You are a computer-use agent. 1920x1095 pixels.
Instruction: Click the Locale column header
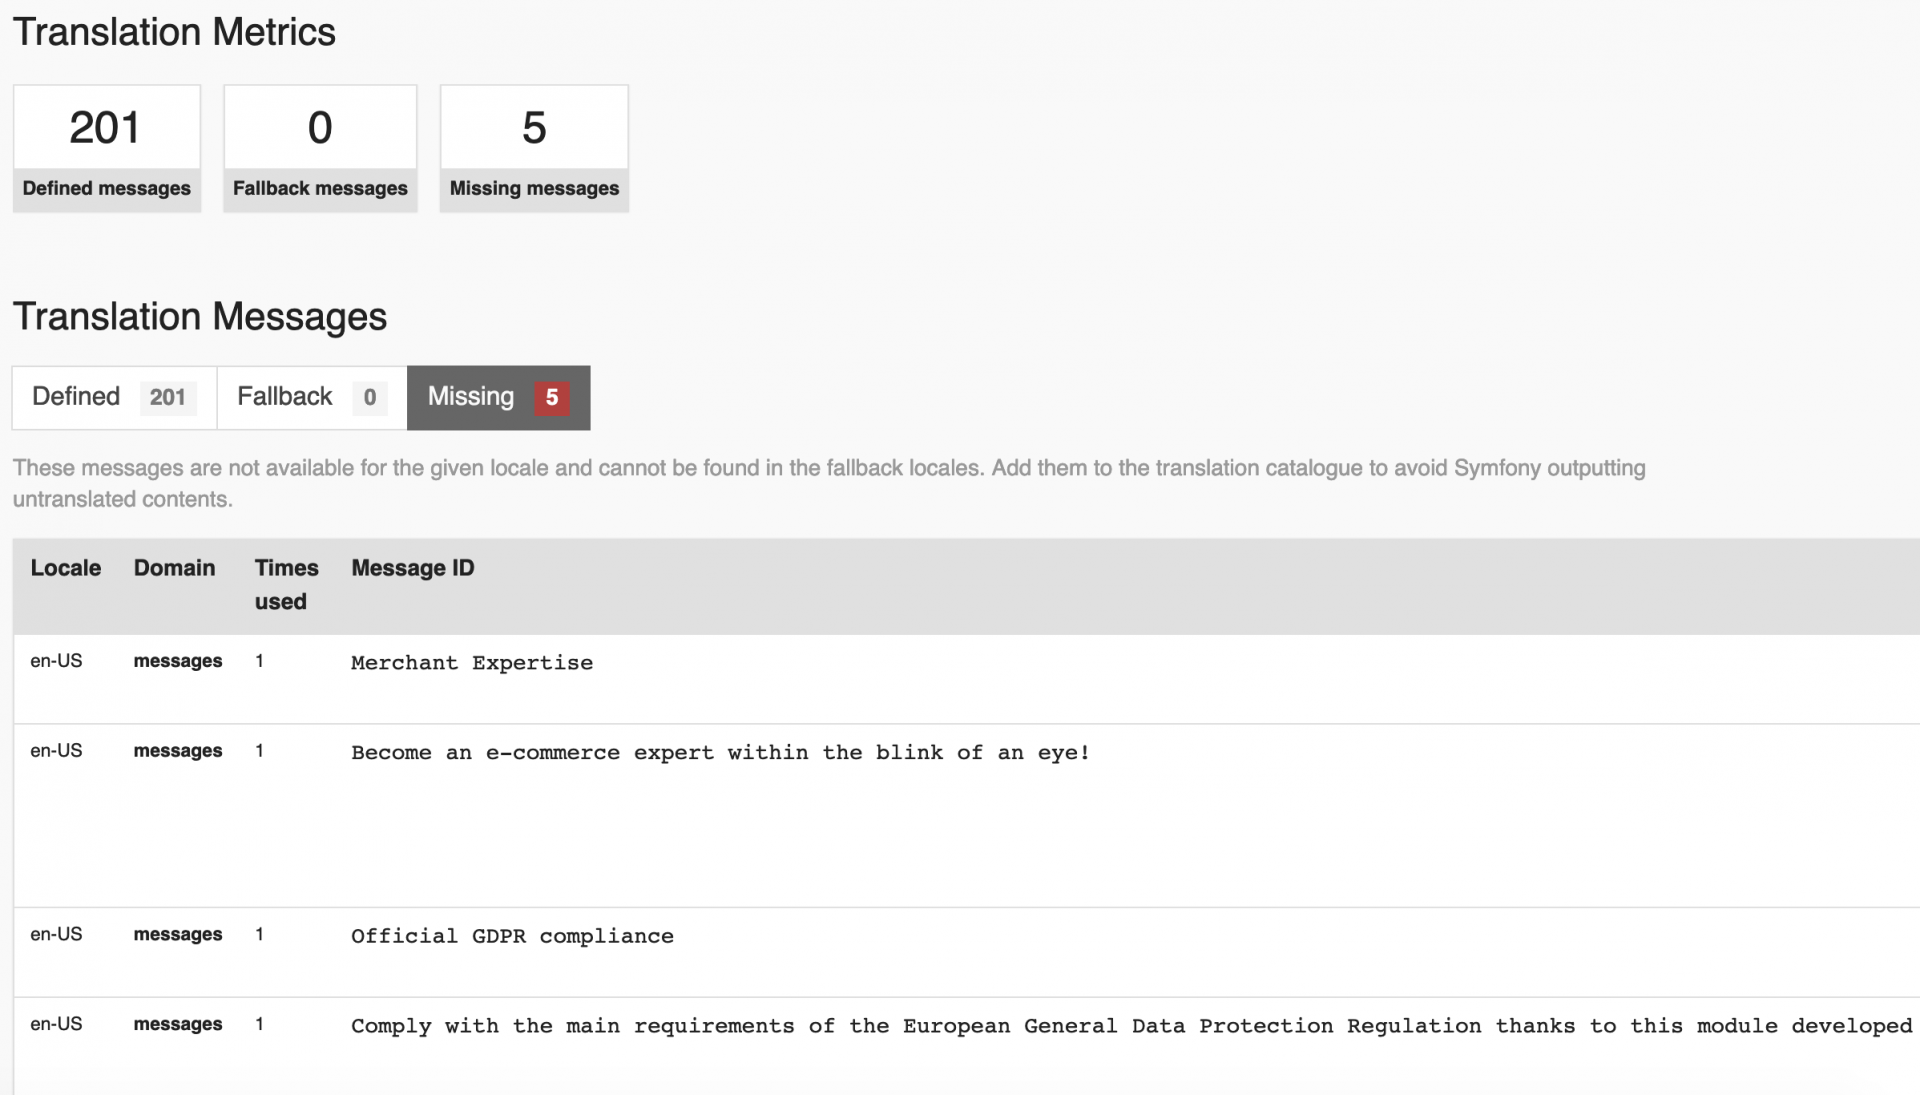tap(66, 568)
